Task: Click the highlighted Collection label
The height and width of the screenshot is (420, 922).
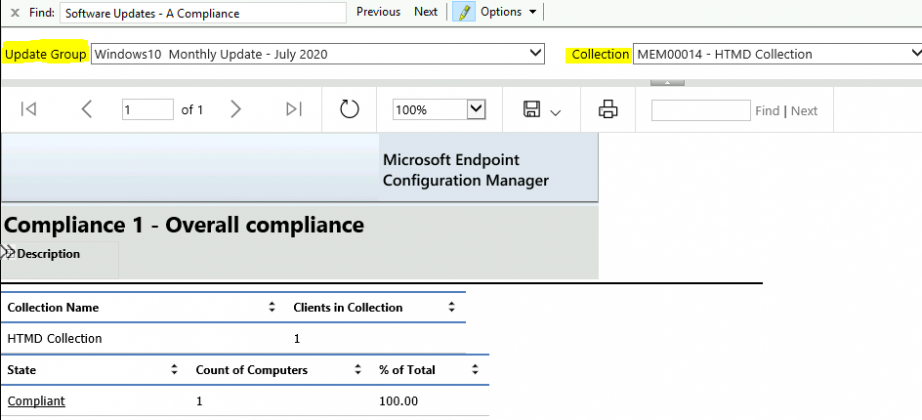Action: coord(600,54)
